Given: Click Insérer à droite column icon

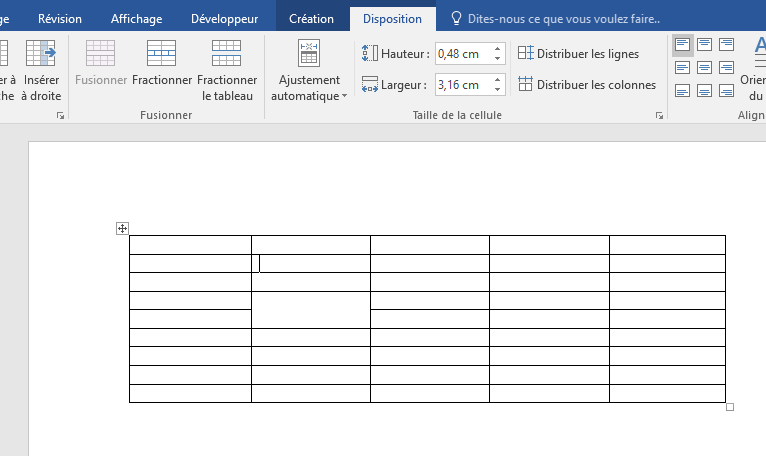Looking at the screenshot, I should pyautogui.click(x=41, y=54).
